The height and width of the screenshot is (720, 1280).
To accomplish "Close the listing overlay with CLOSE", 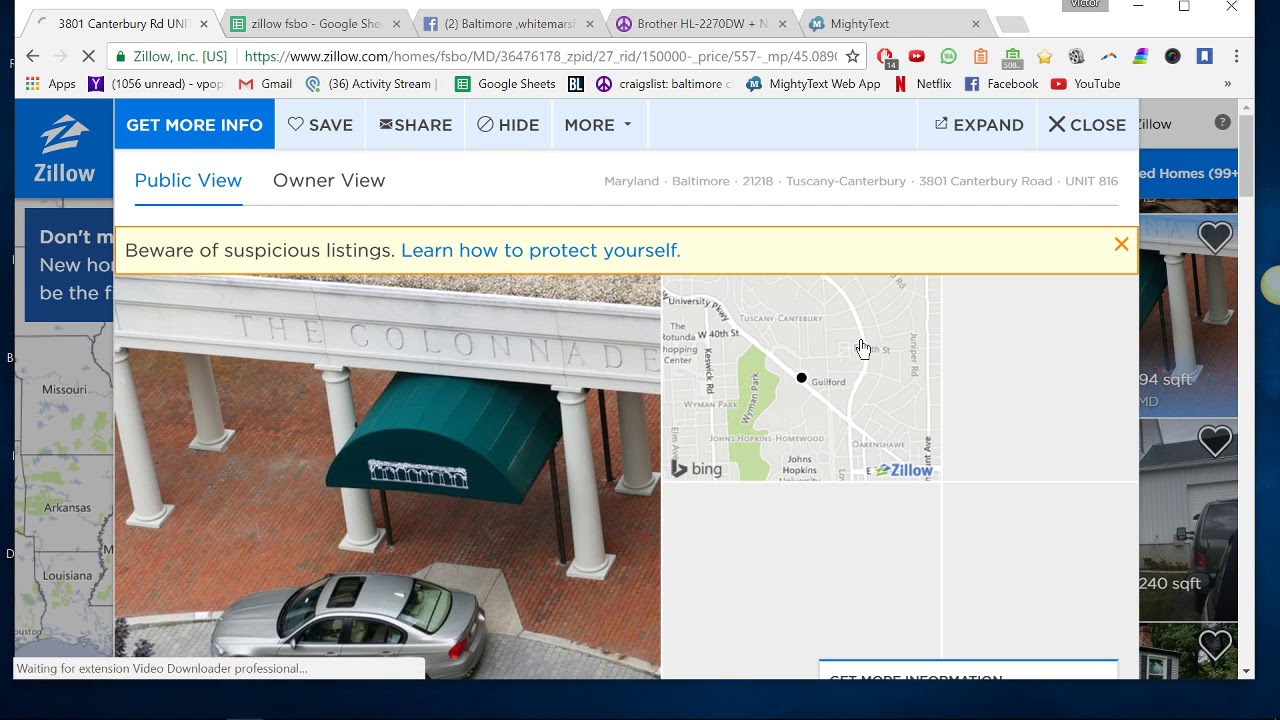I will [x=1087, y=125].
